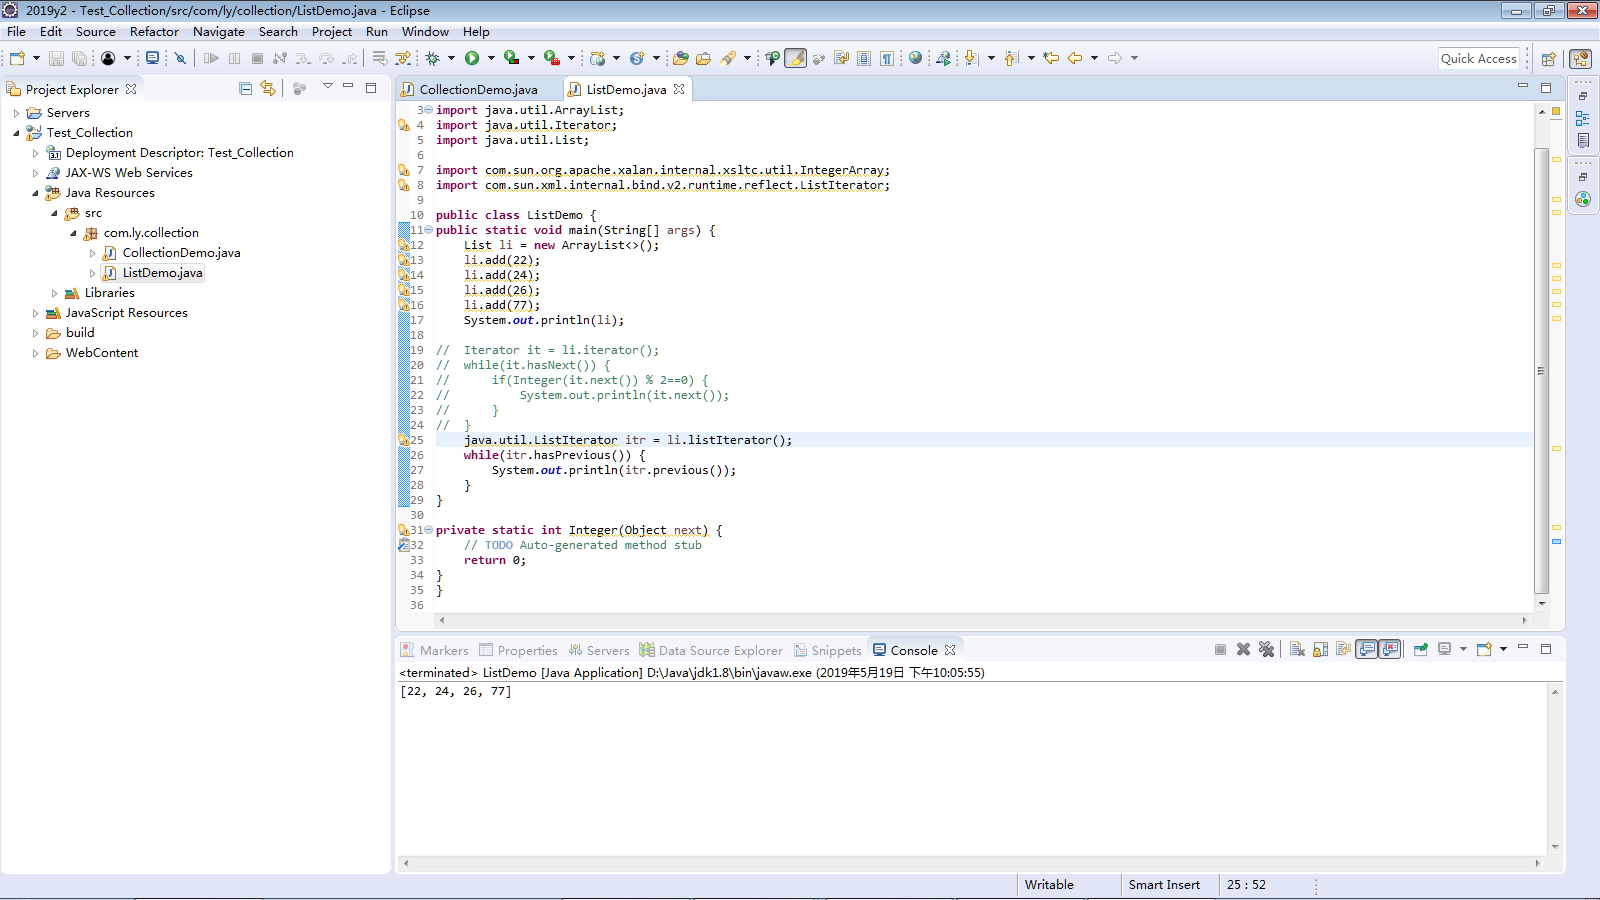Screen dimensions: 1600x900
Task: Select the Java EE perspective button
Action: [x=1581, y=59]
